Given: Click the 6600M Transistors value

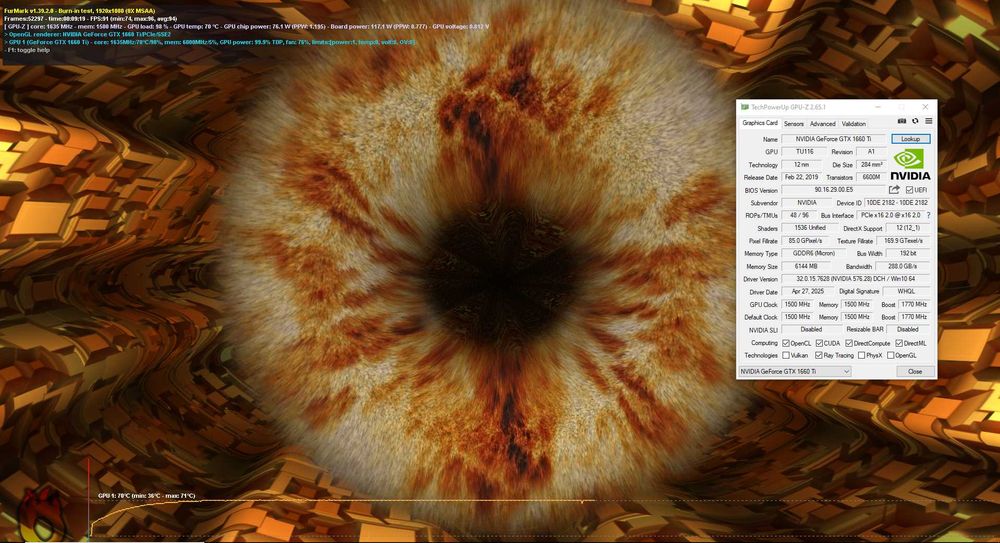Looking at the screenshot, I should [x=871, y=177].
